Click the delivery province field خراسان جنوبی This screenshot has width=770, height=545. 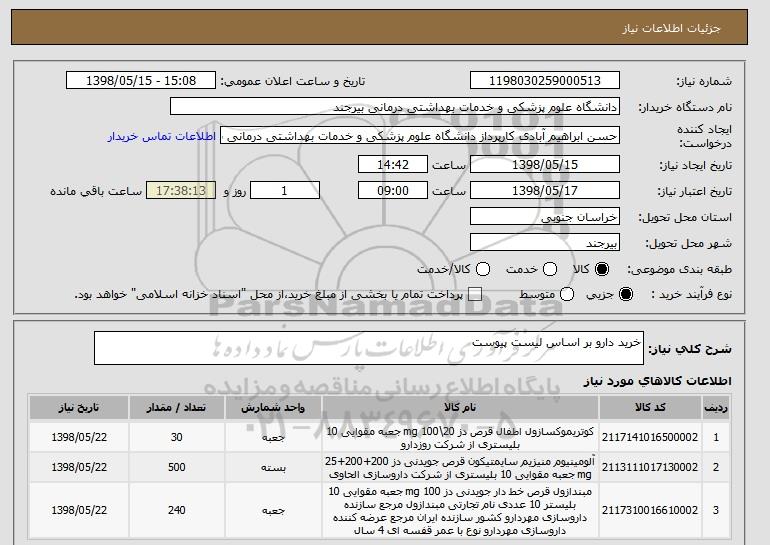tap(545, 217)
